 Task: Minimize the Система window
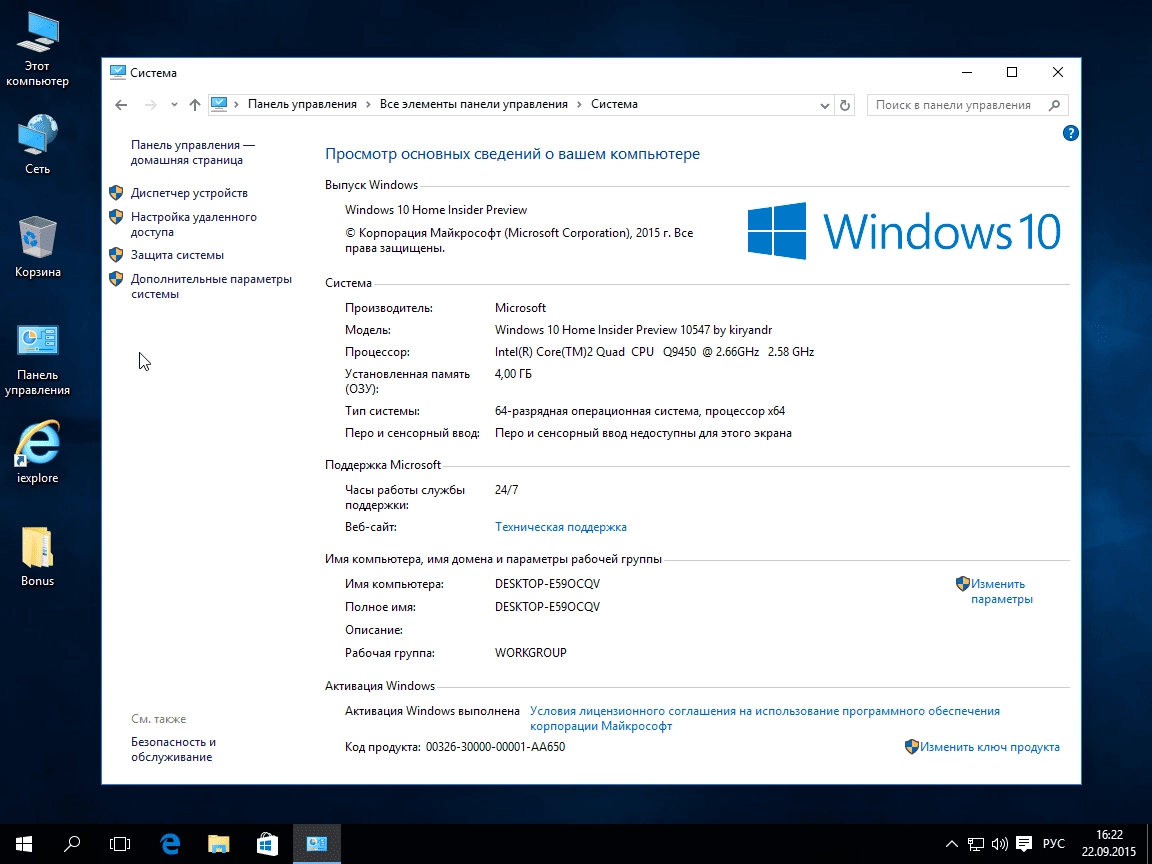point(967,72)
